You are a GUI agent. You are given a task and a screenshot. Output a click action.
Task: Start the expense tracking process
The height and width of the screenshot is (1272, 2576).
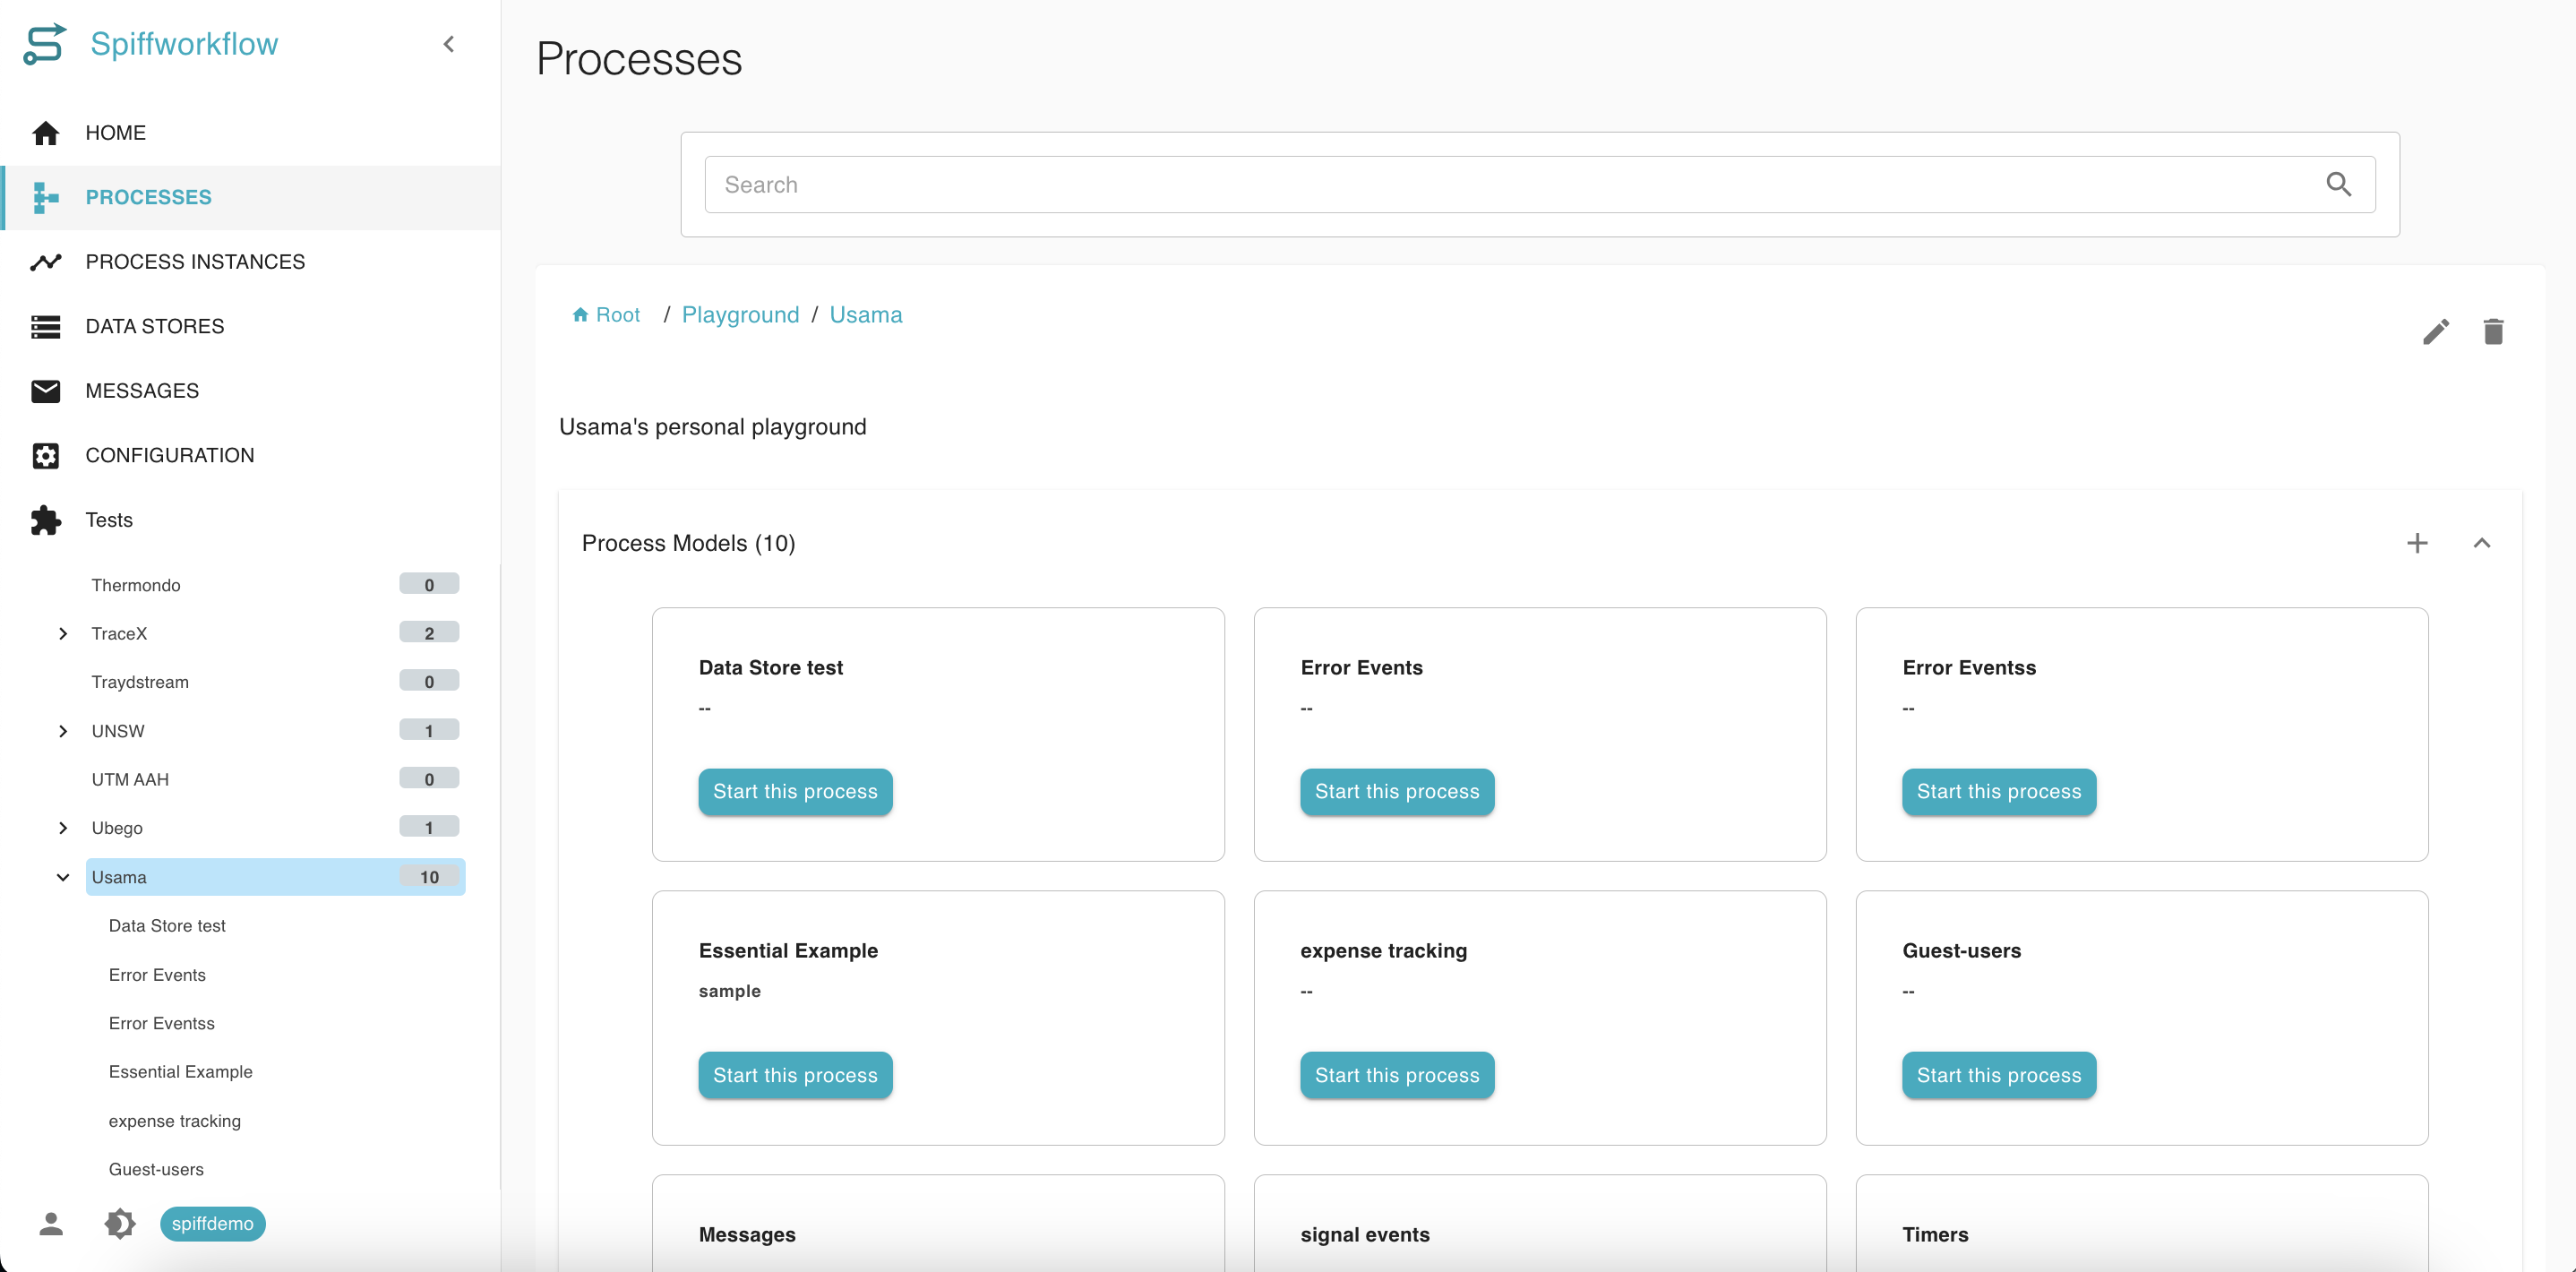[x=1397, y=1075]
